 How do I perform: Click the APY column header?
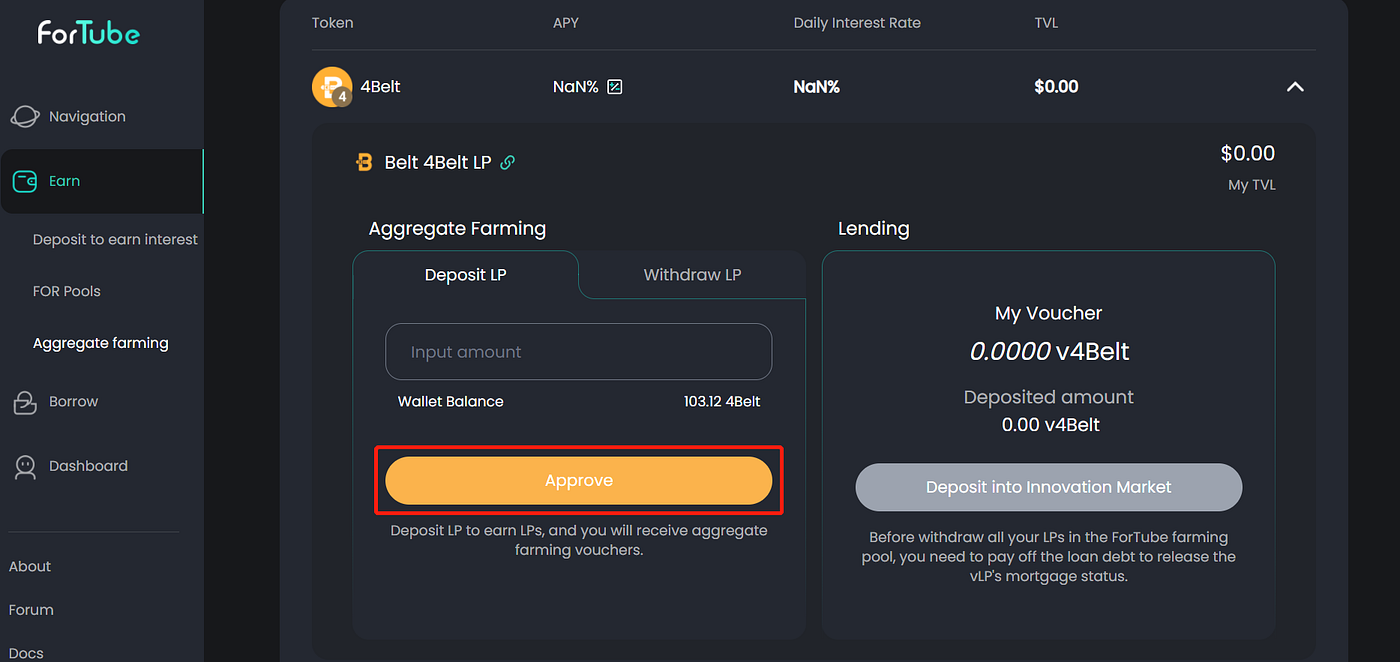coord(567,22)
